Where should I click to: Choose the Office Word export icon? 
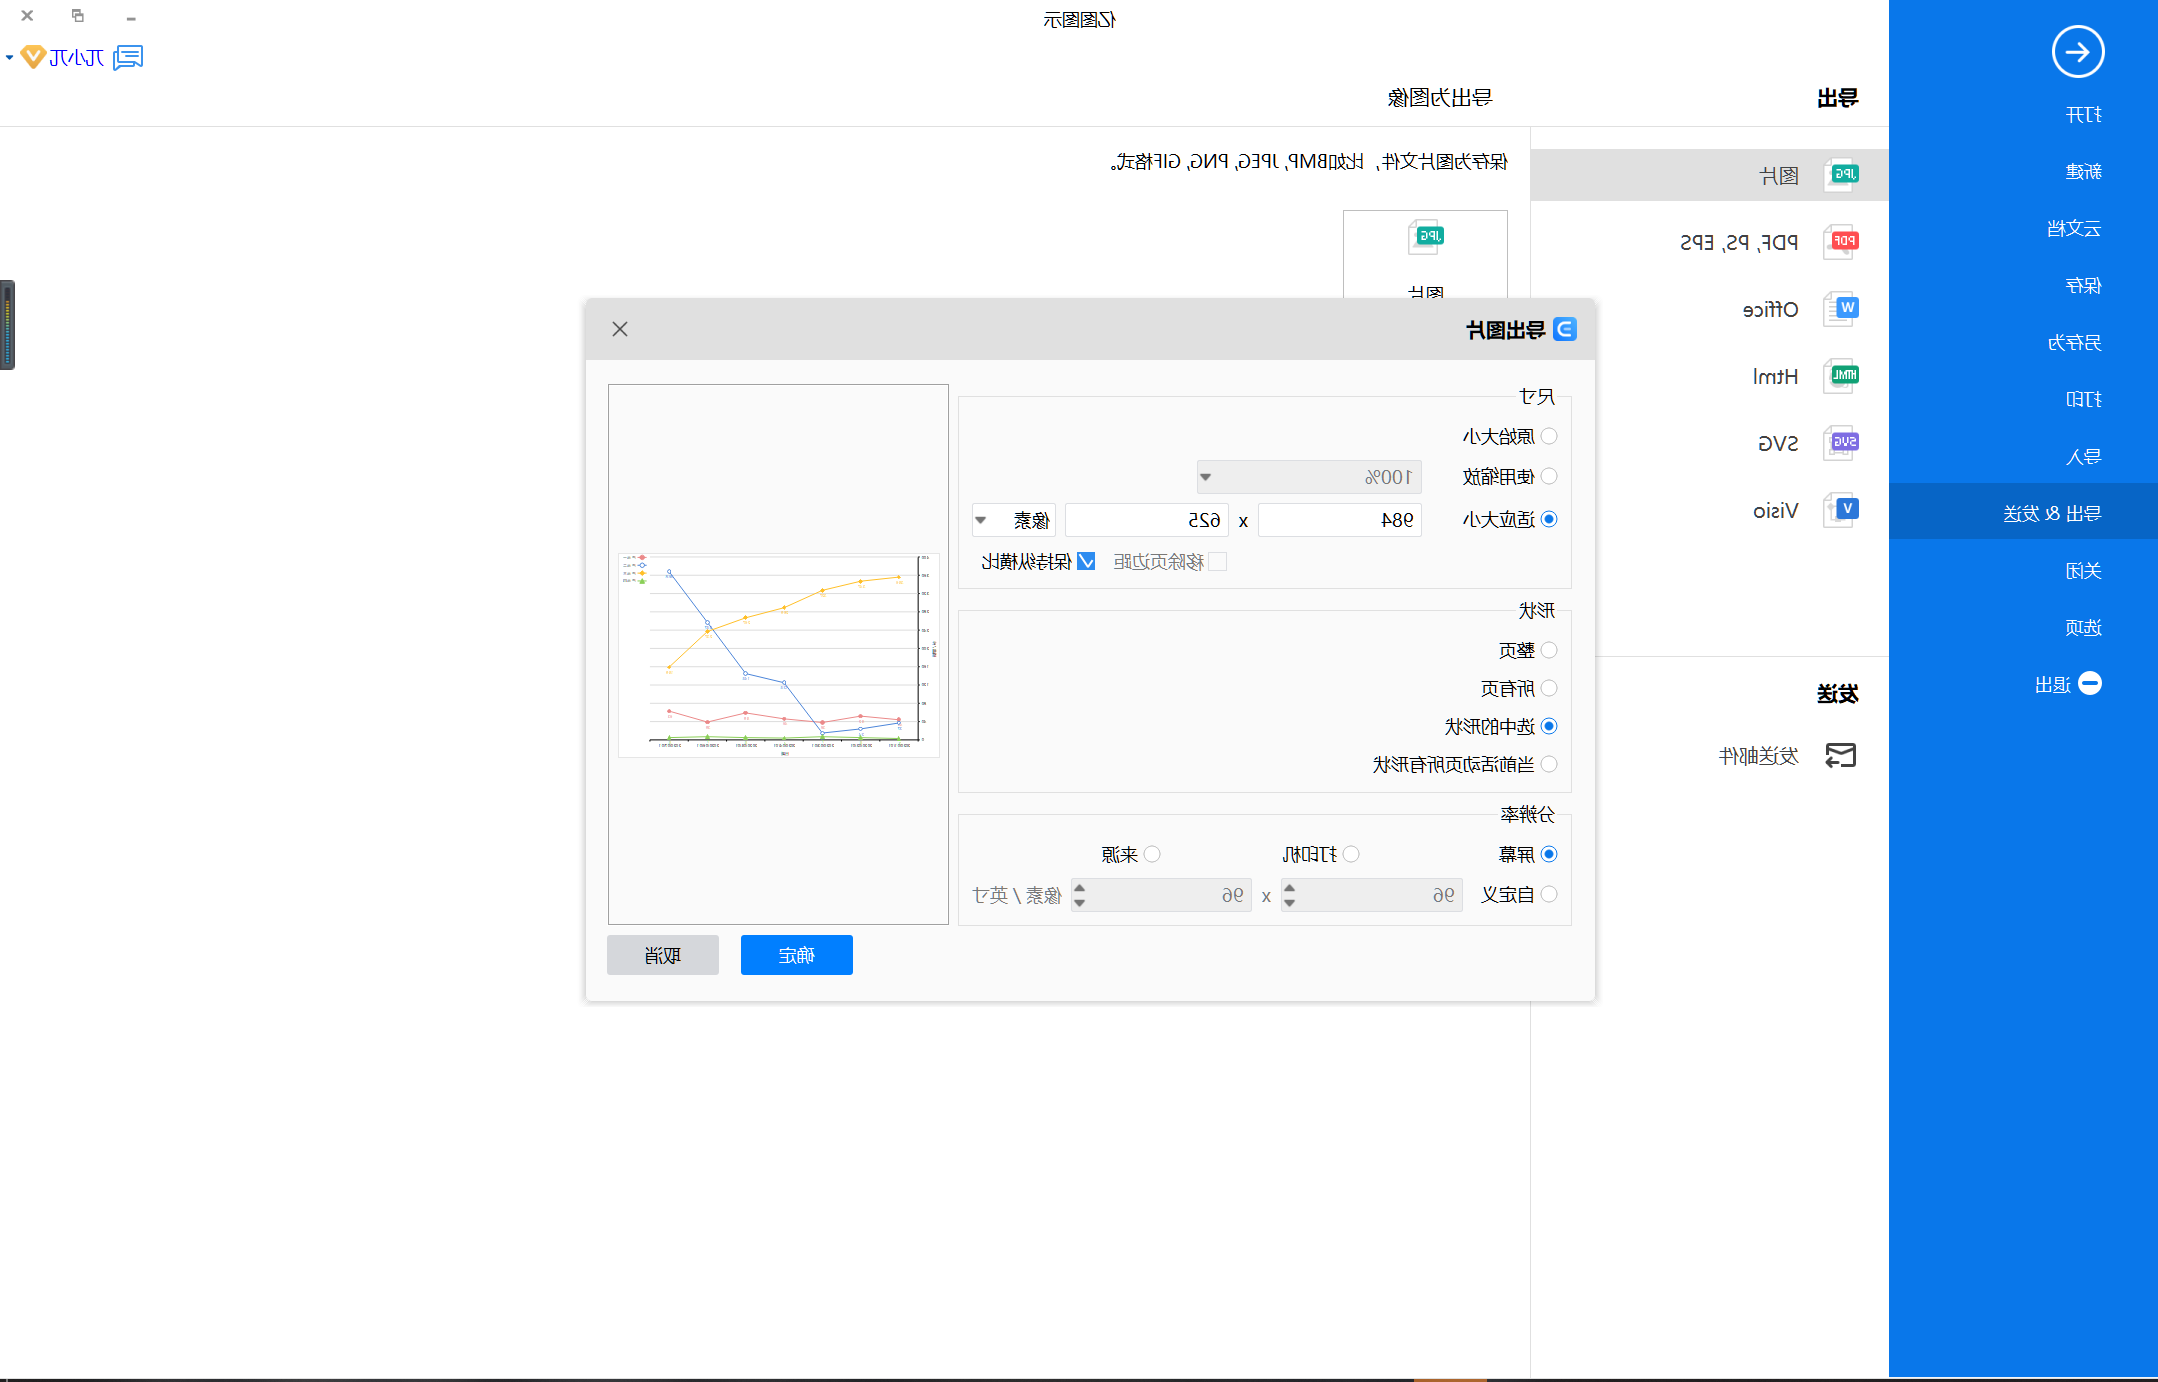point(1842,309)
